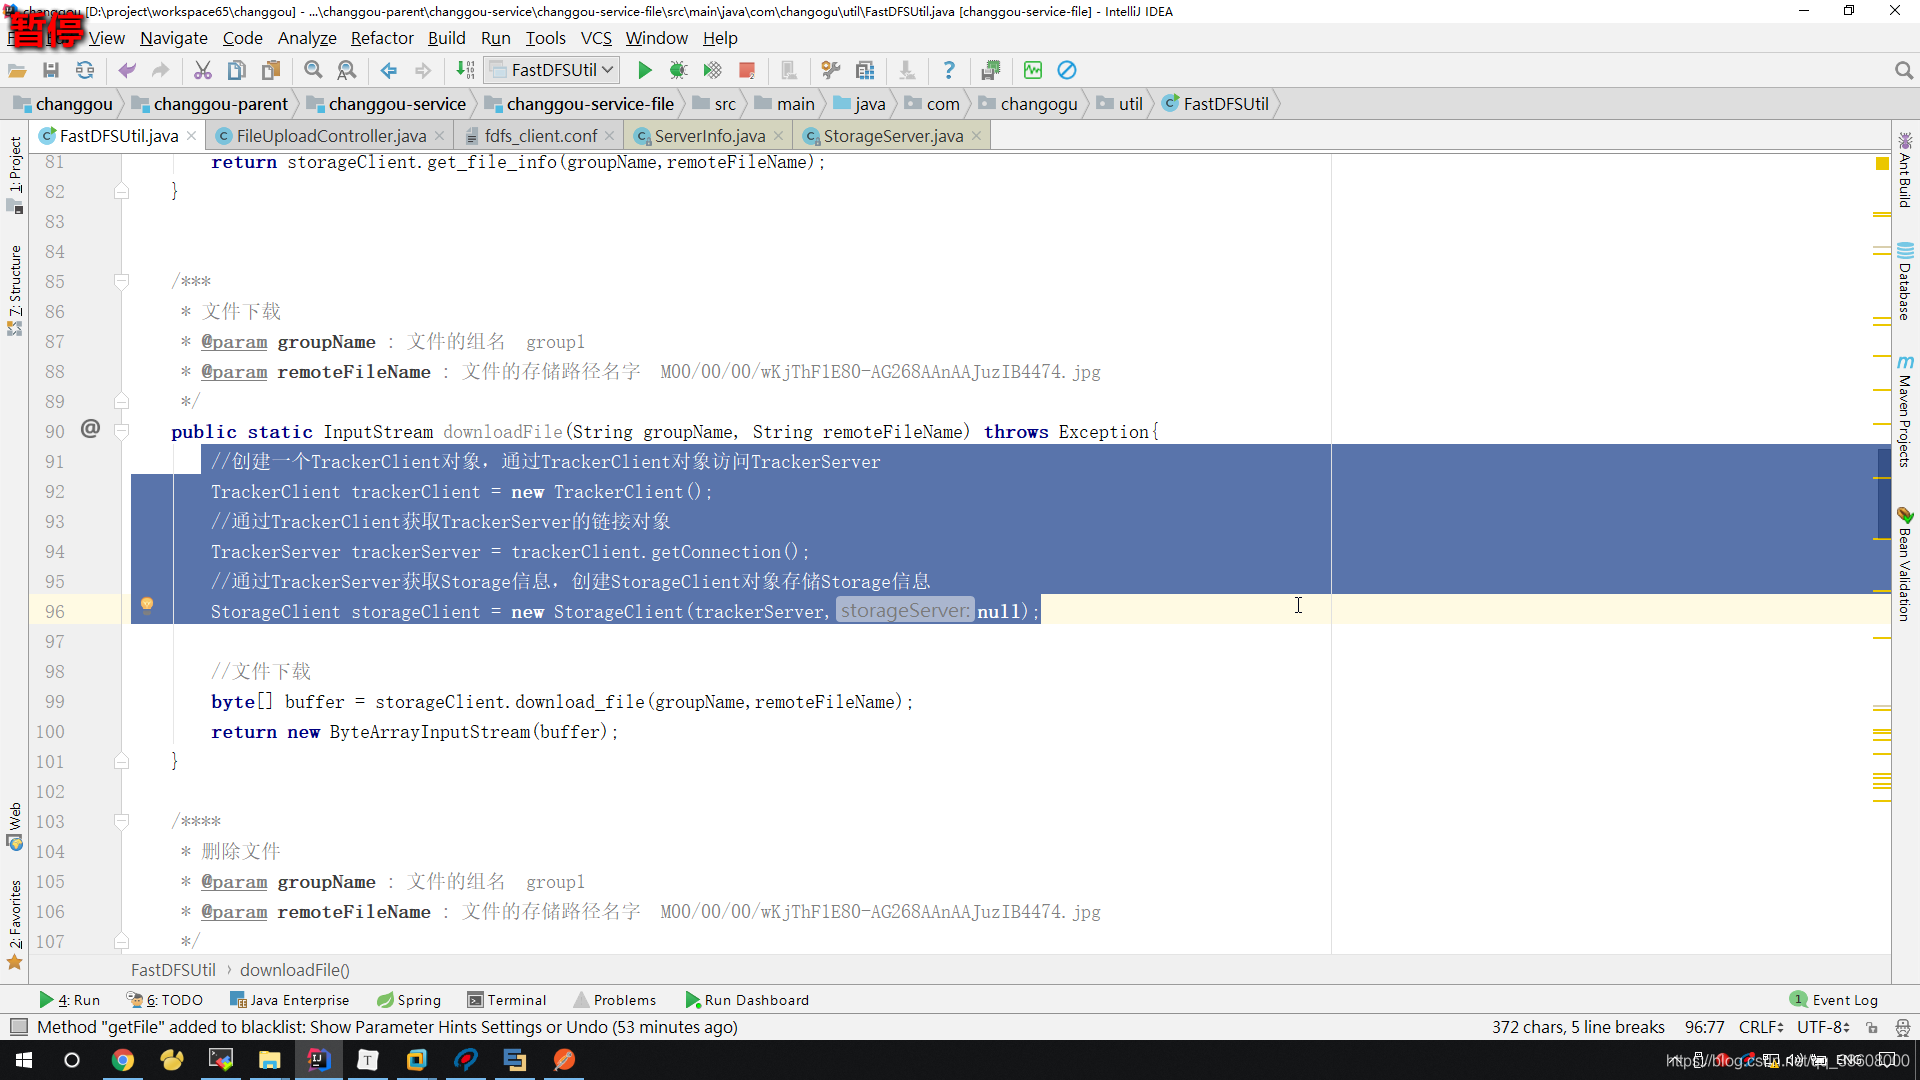This screenshot has height=1080, width=1920.
Task: Open Settings wrench icon
Action: 830,70
